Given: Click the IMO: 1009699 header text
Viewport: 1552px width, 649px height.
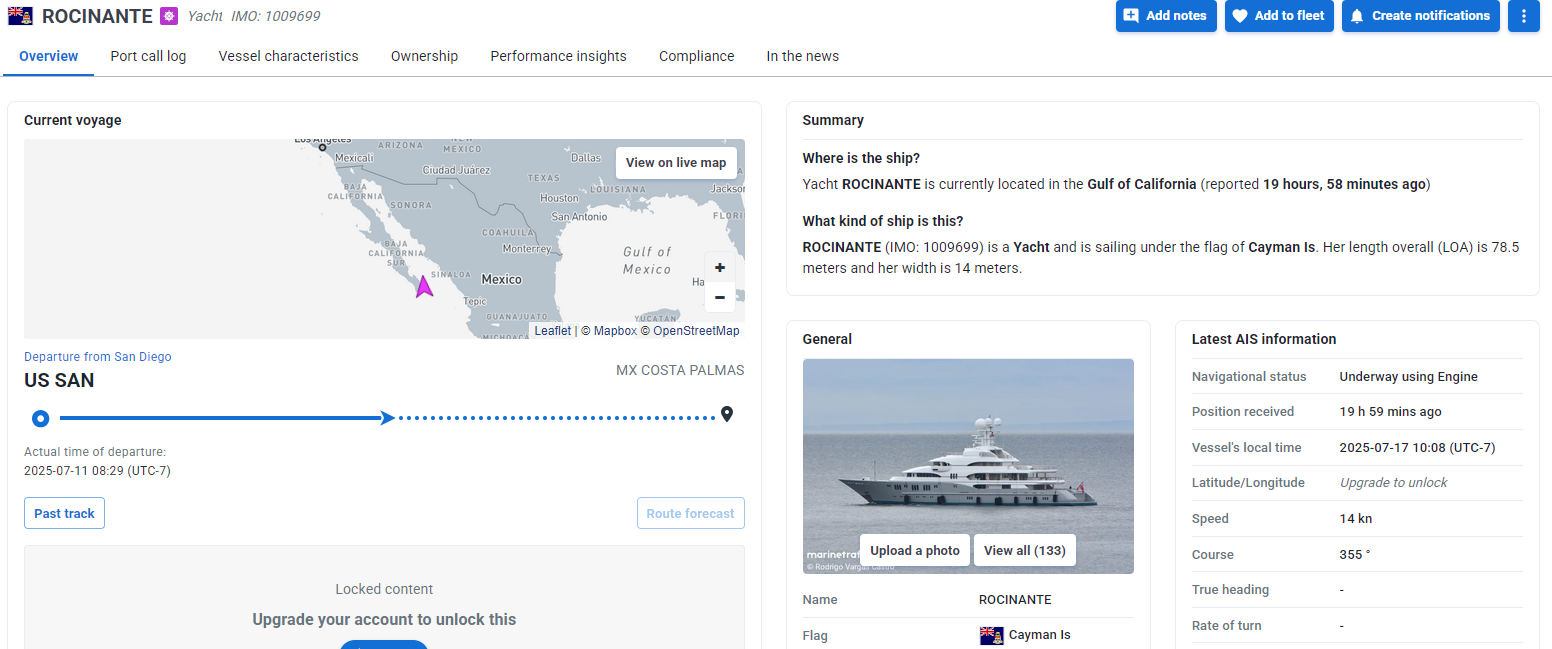Looking at the screenshot, I should point(276,16).
